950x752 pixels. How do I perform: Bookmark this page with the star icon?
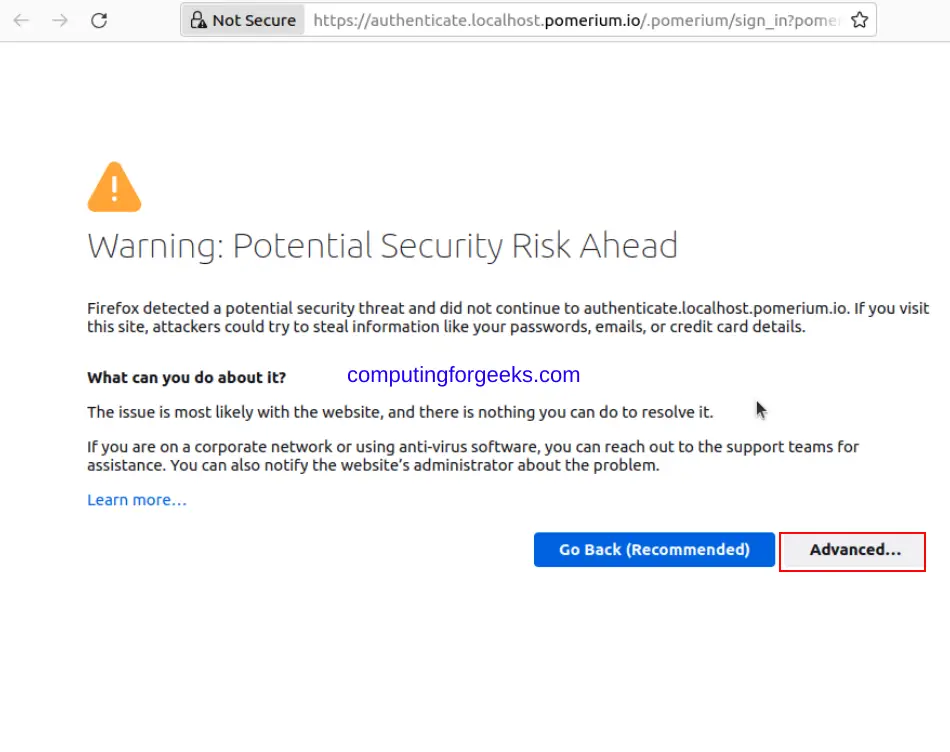click(859, 20)
